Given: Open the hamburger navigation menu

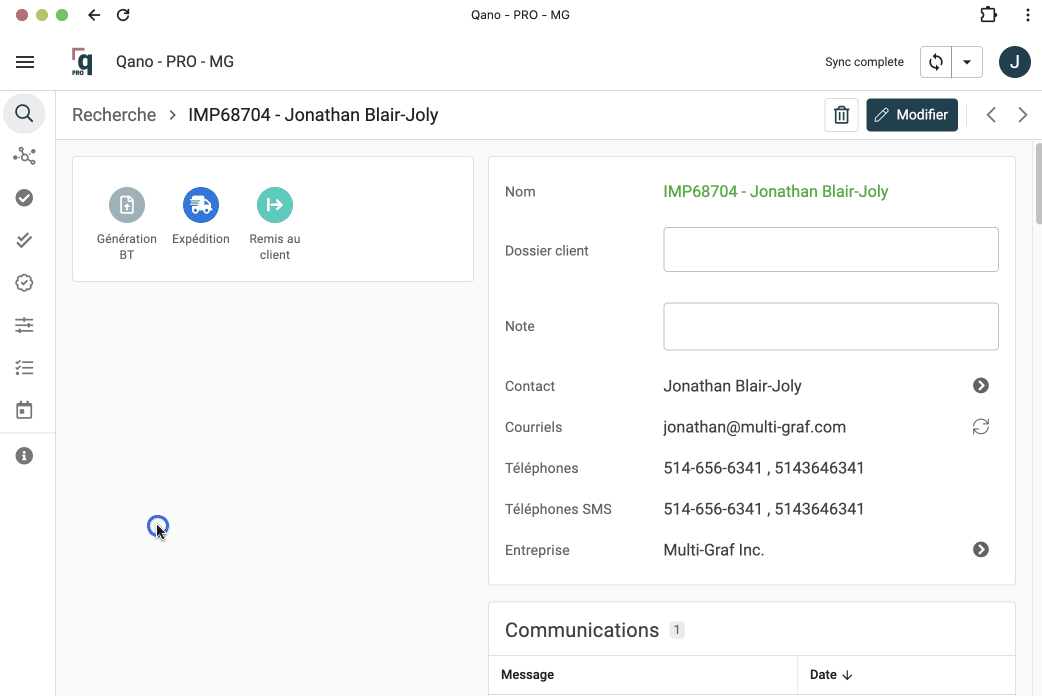Looking at the screenshot, I should point(25,62).
